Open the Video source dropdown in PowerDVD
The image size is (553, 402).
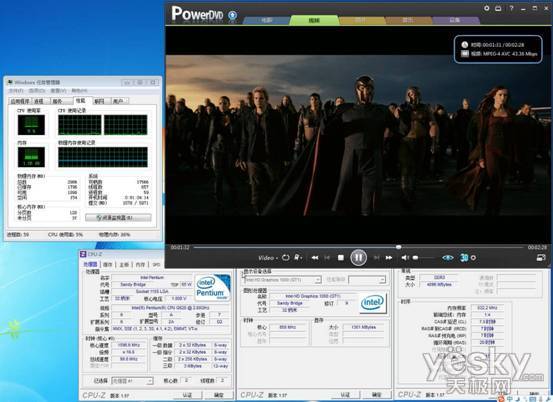coord(268,258)
